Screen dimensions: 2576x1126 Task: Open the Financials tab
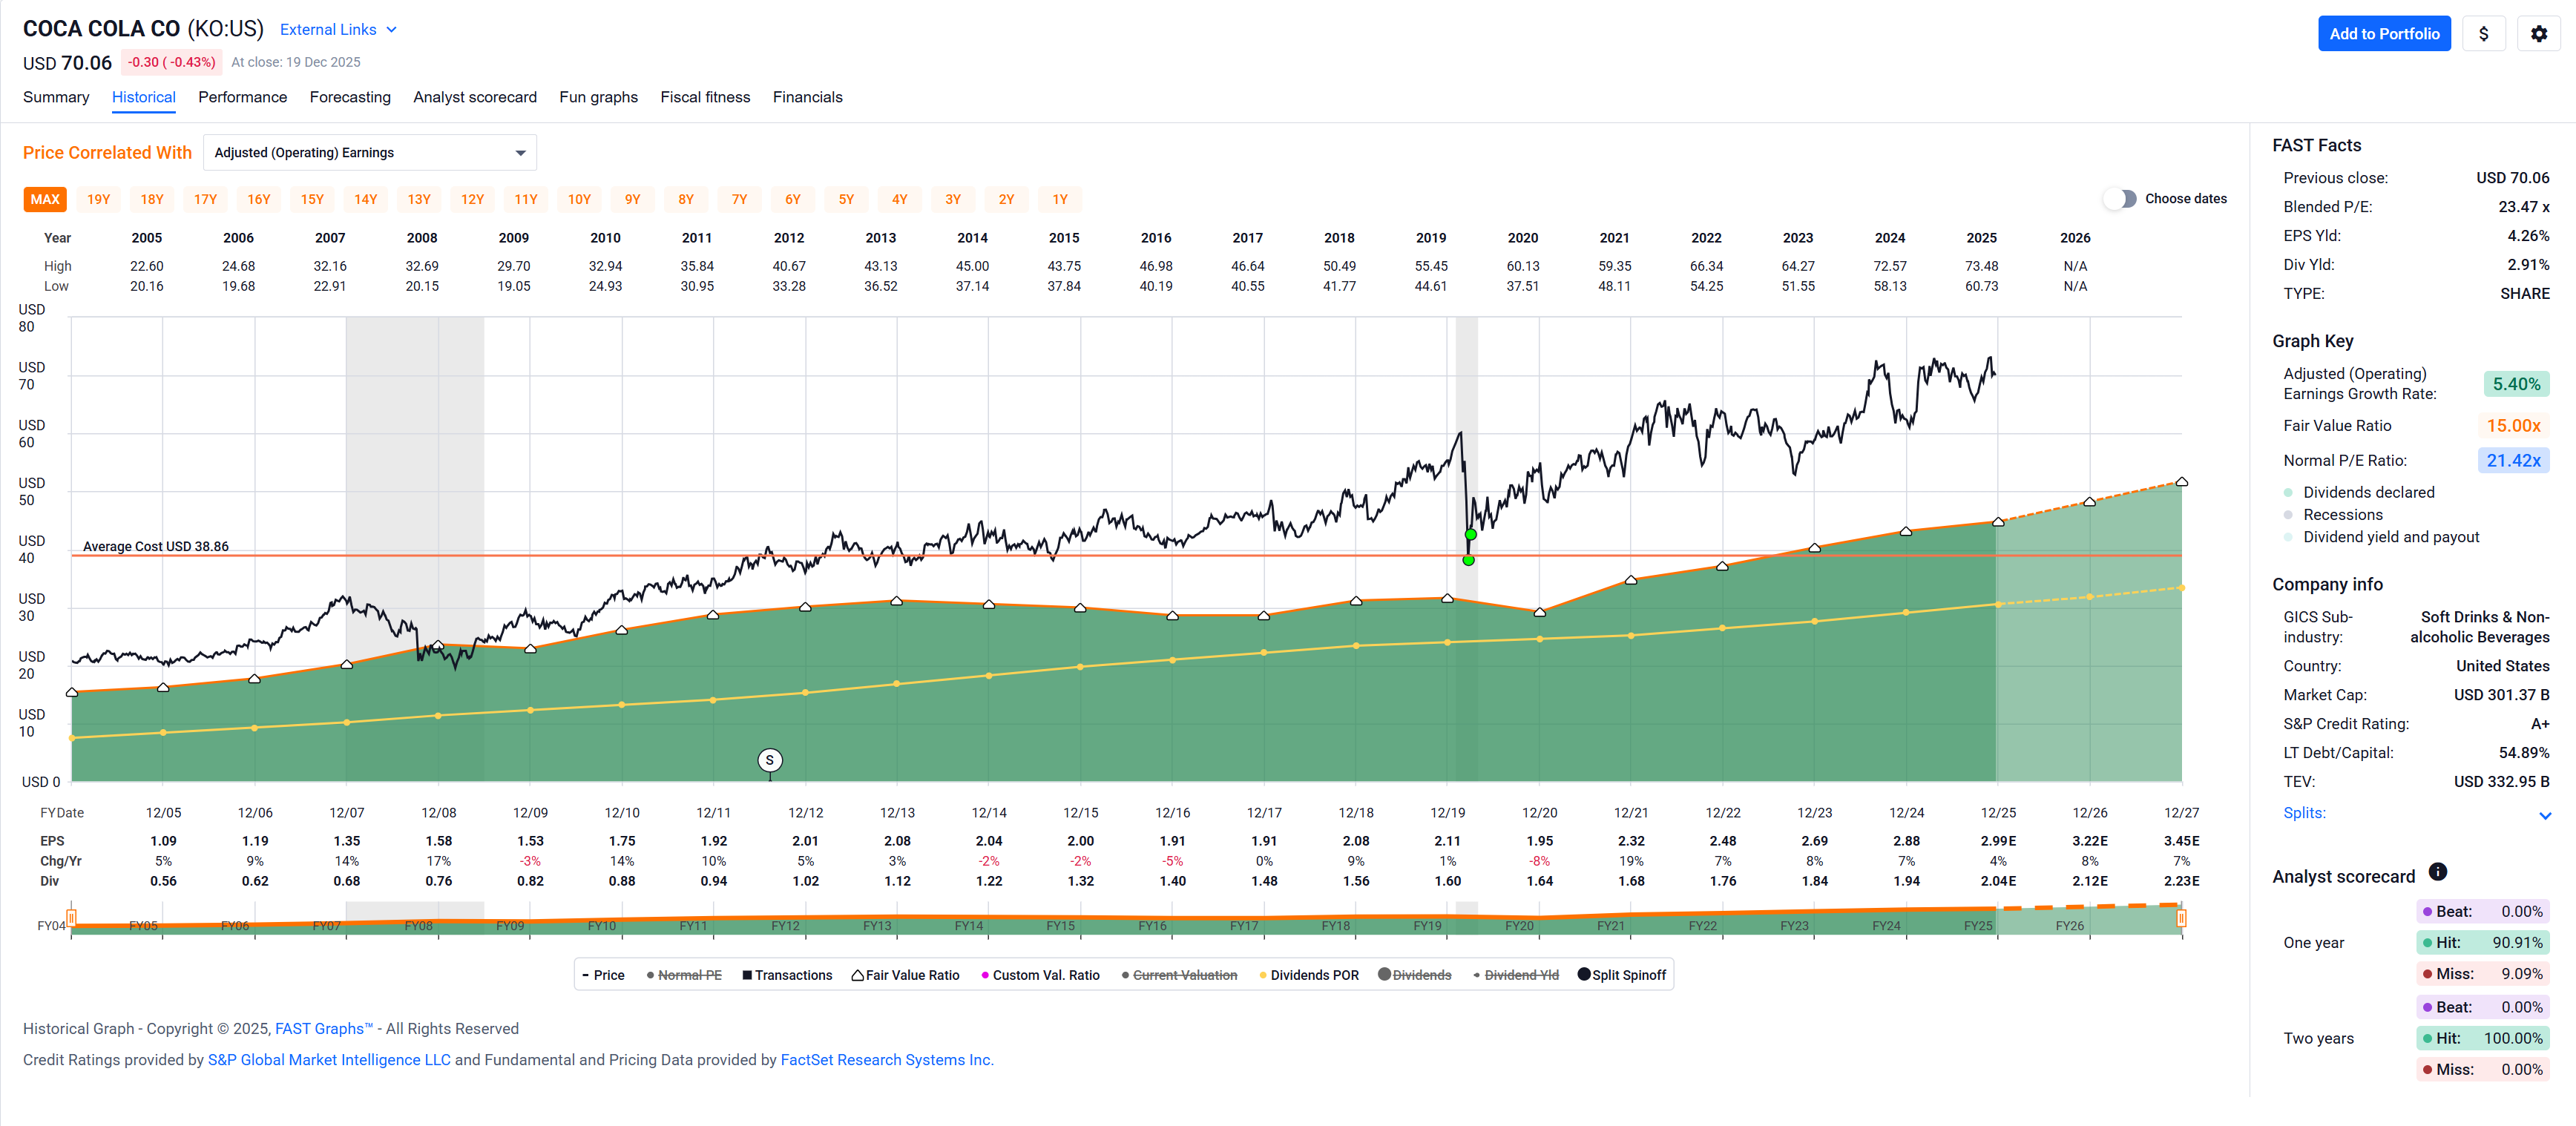[x=807, y=97]
